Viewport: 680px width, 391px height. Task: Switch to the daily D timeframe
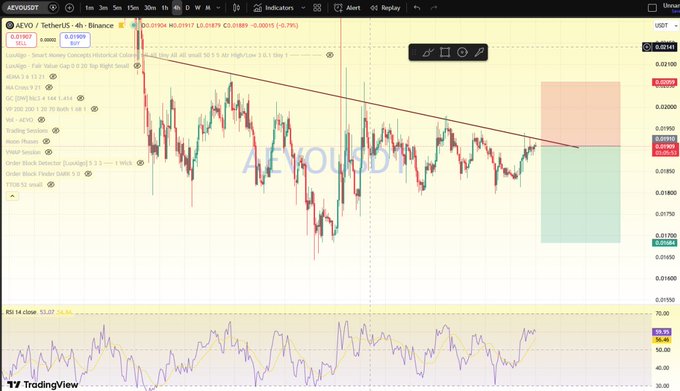(187, 8)
